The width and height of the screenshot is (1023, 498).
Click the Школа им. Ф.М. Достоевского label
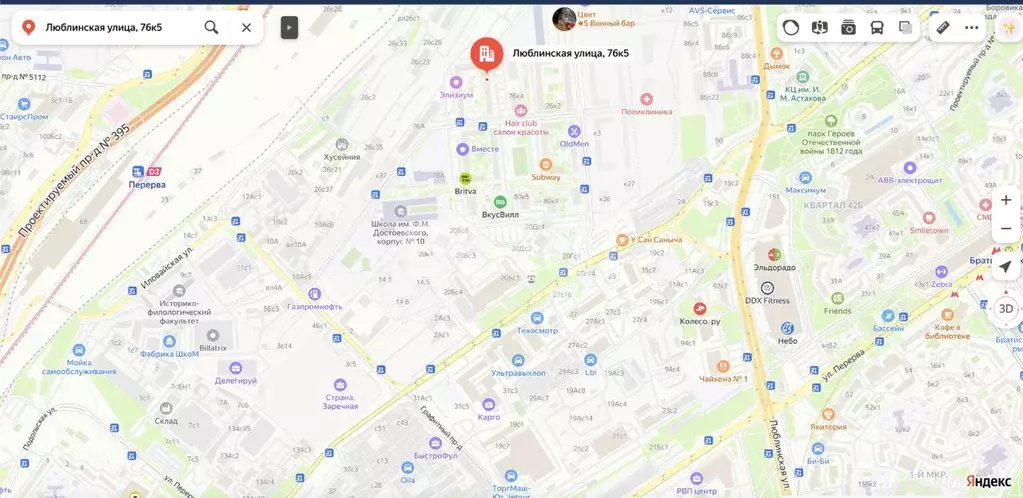400,232
